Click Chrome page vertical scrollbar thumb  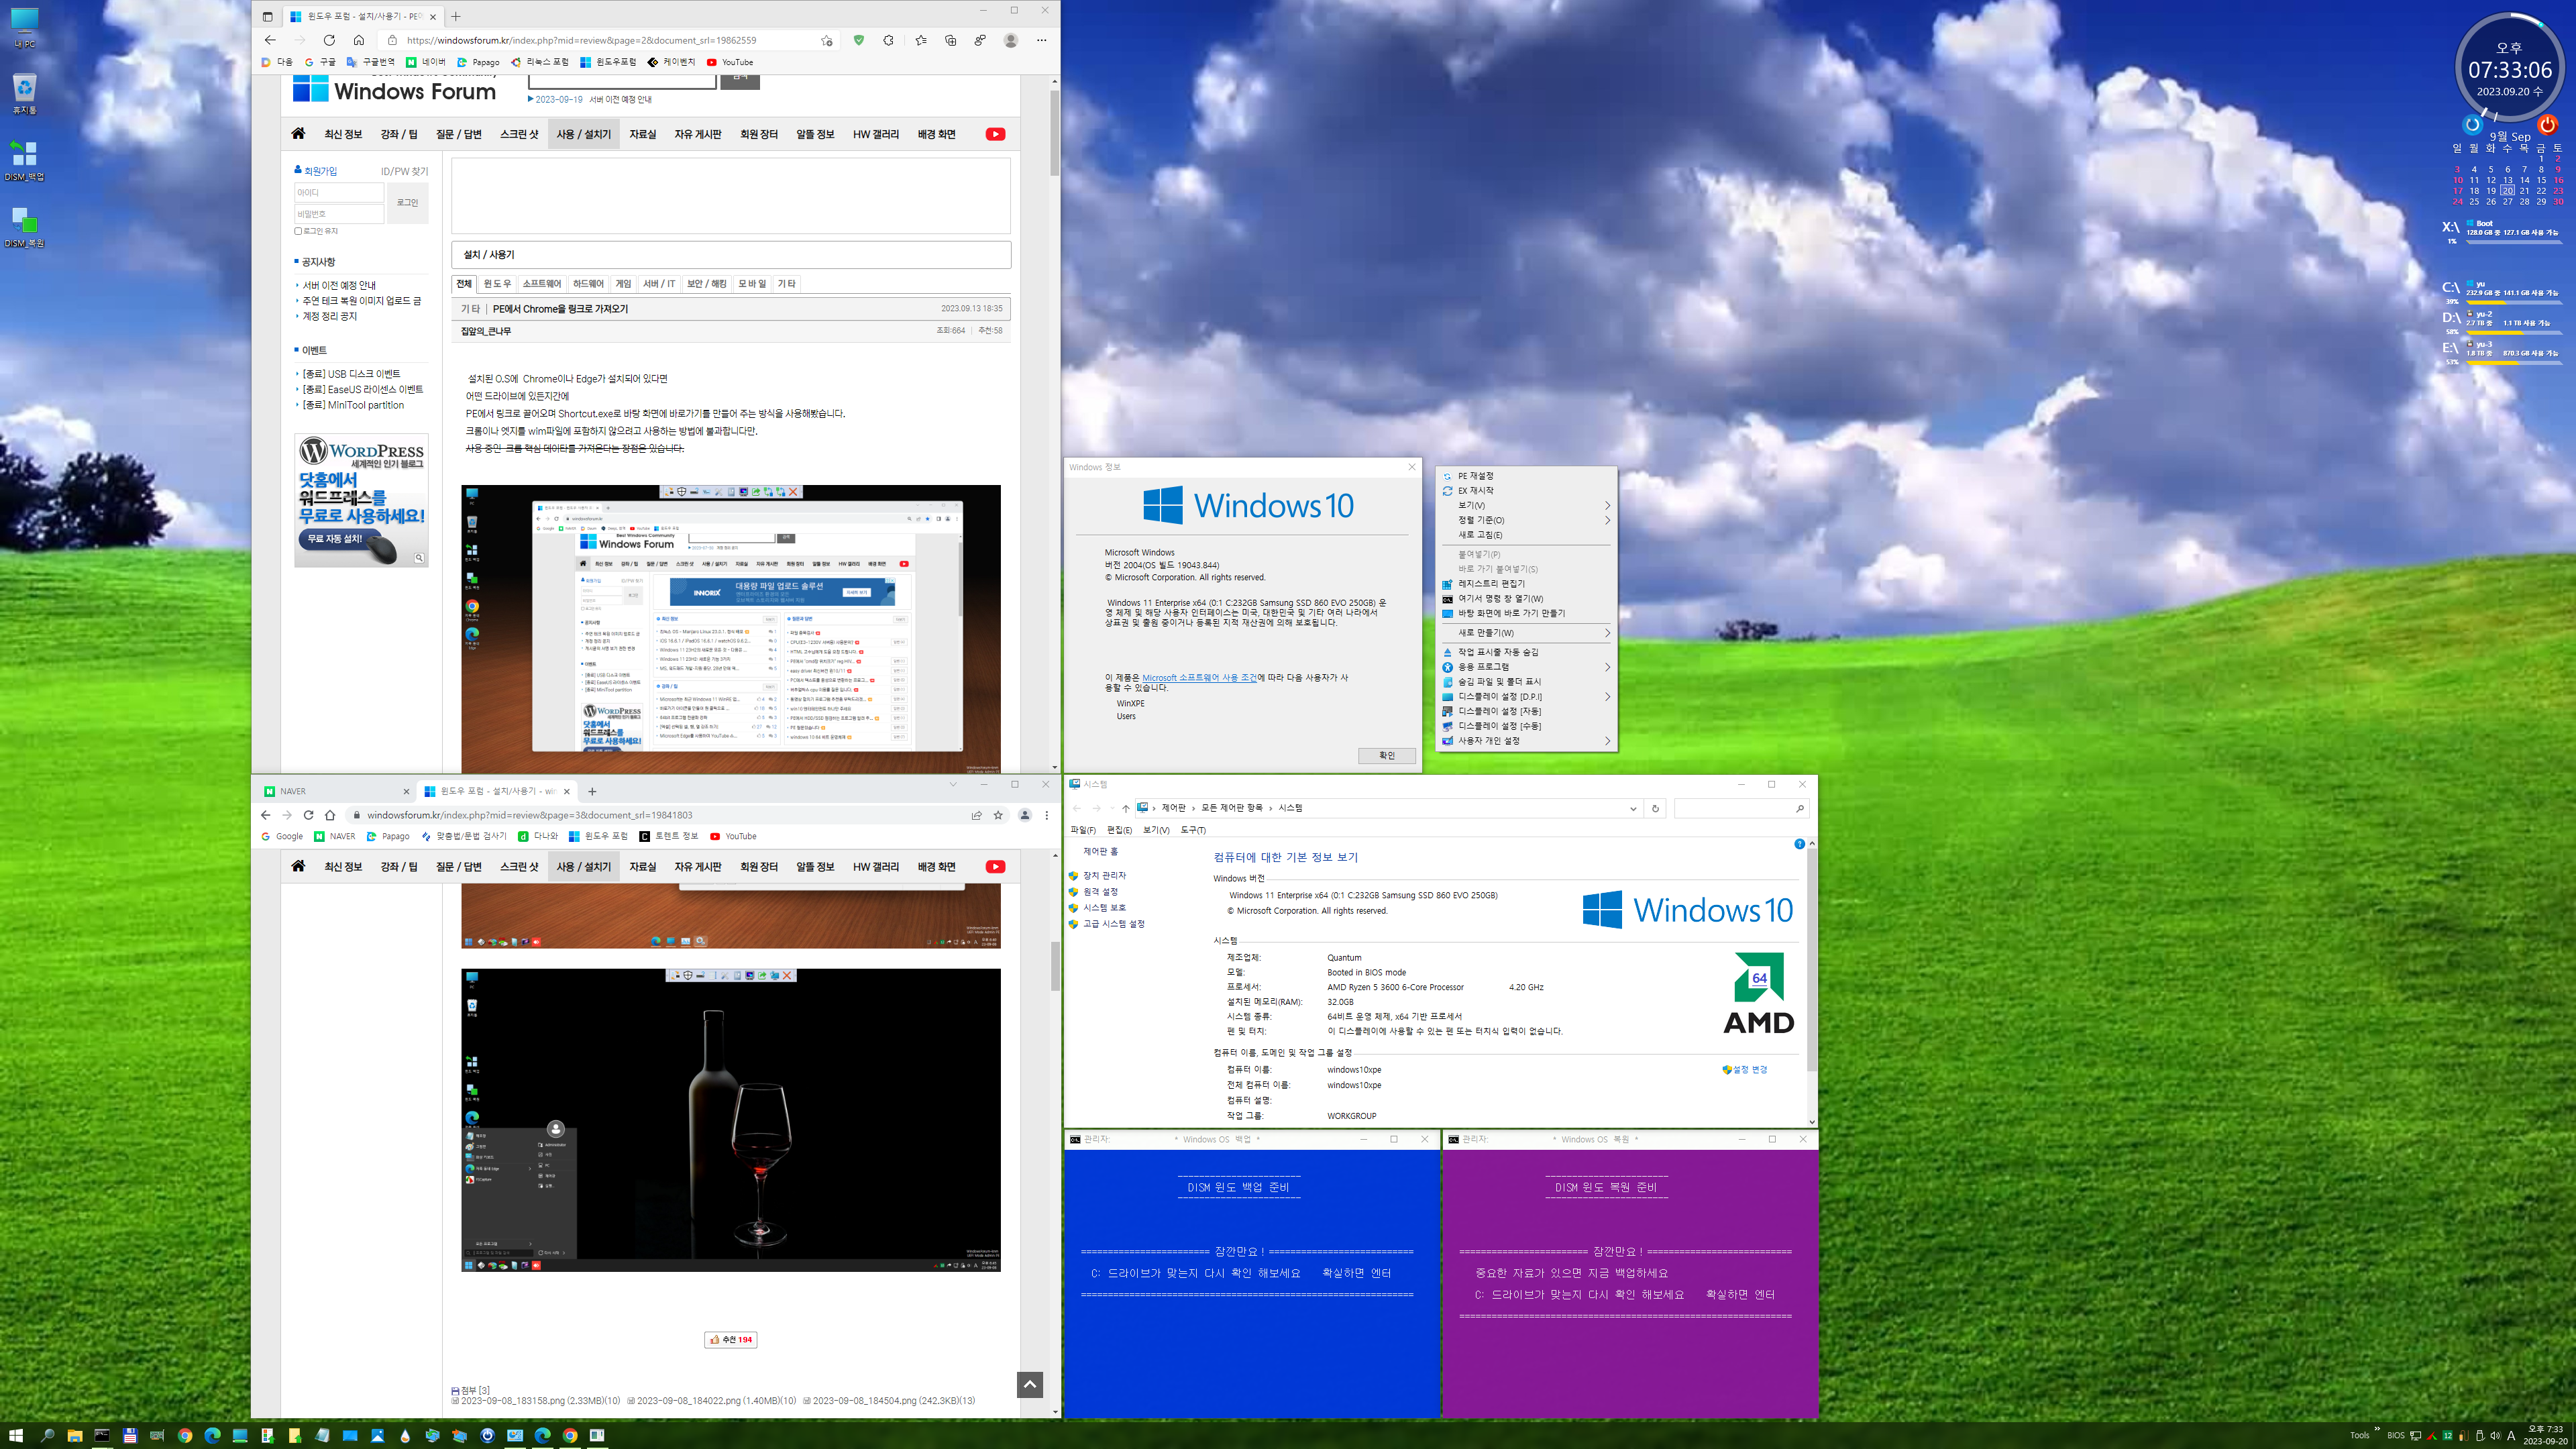[x=1054, y=966]
